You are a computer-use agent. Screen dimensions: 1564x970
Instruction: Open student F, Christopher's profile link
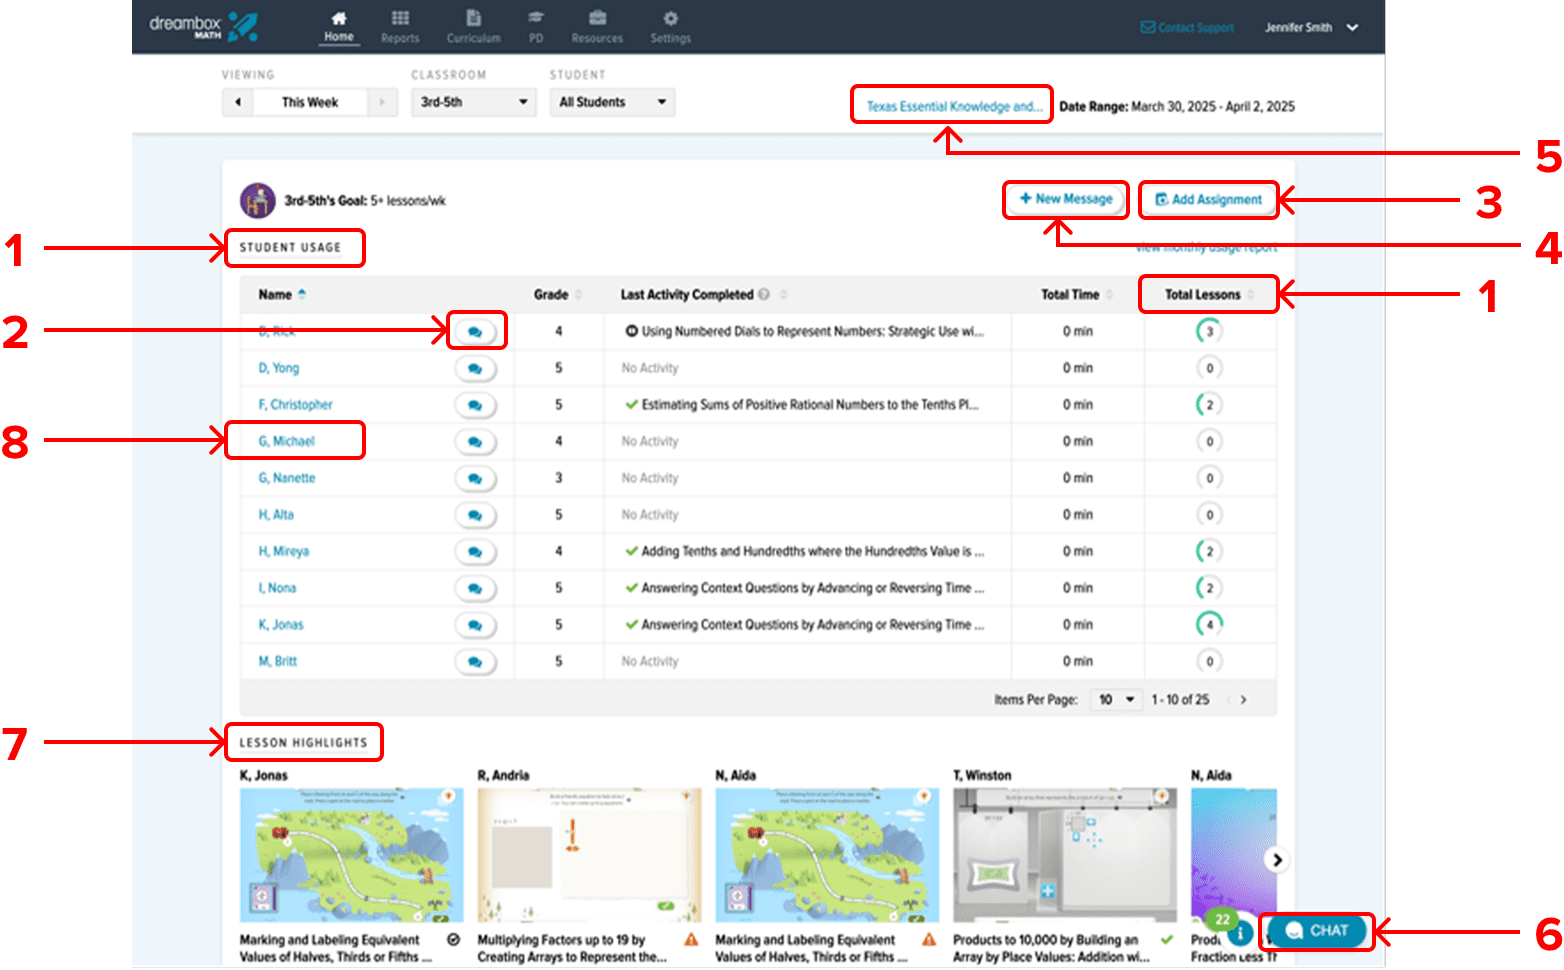tap(295, 405)
